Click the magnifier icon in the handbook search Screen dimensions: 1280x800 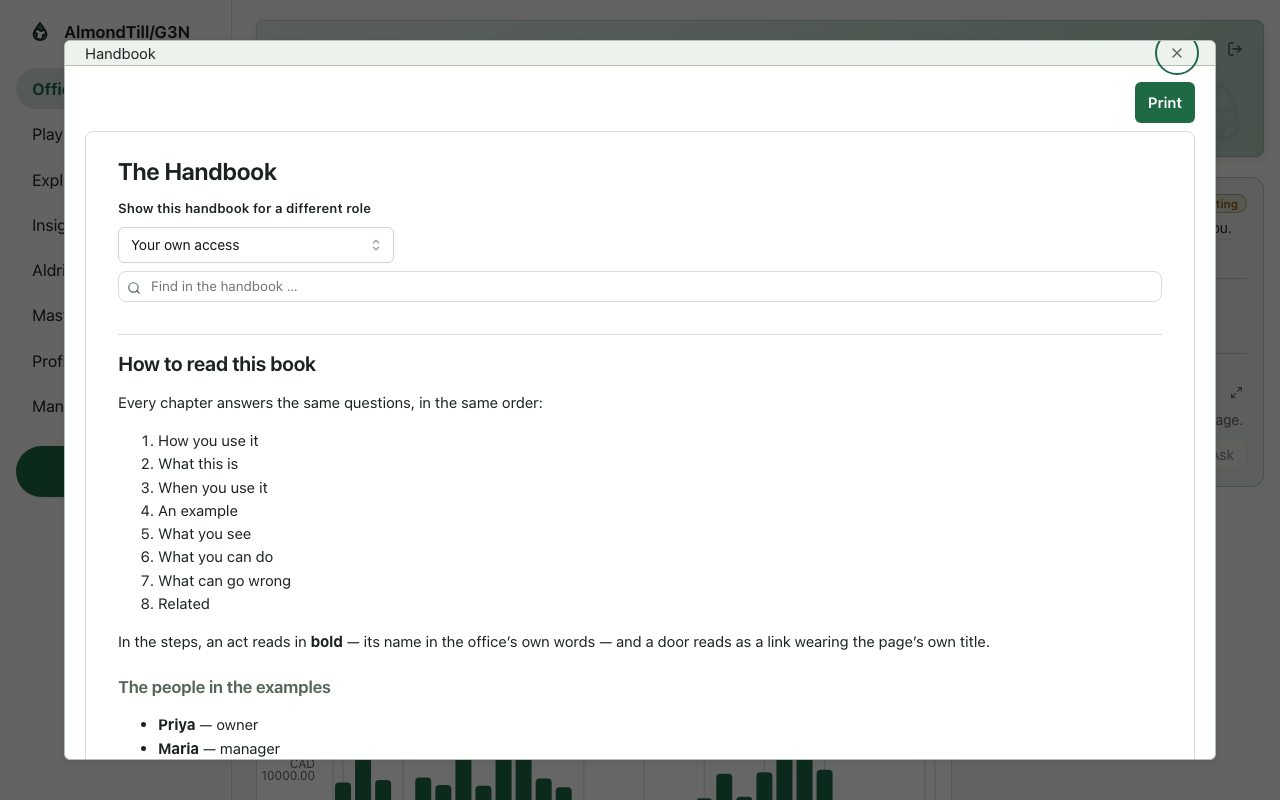click(134, 288)
